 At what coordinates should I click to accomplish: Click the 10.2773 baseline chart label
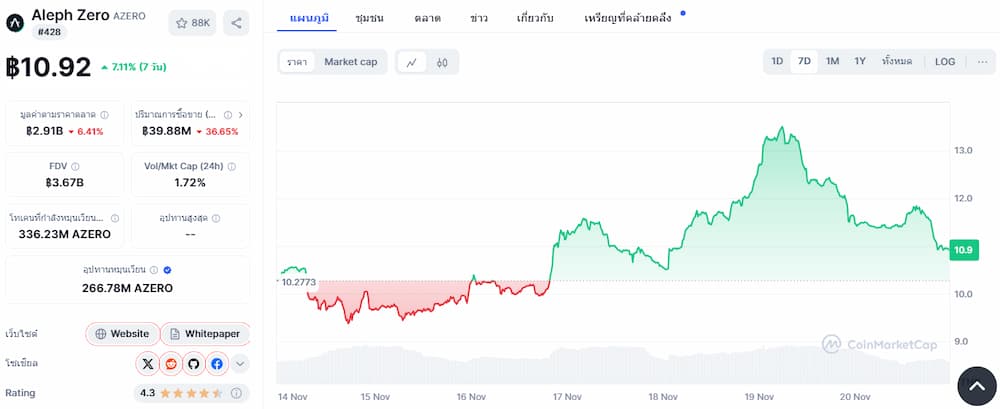click(x=298, y=281)
